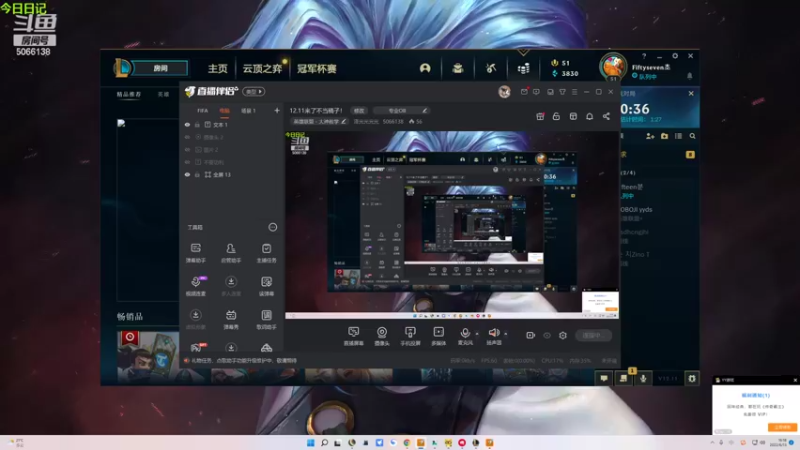The width and height of the screenshot is (800, 450).
Task: Click the League client 房间 button
Action: click(160, 68)
